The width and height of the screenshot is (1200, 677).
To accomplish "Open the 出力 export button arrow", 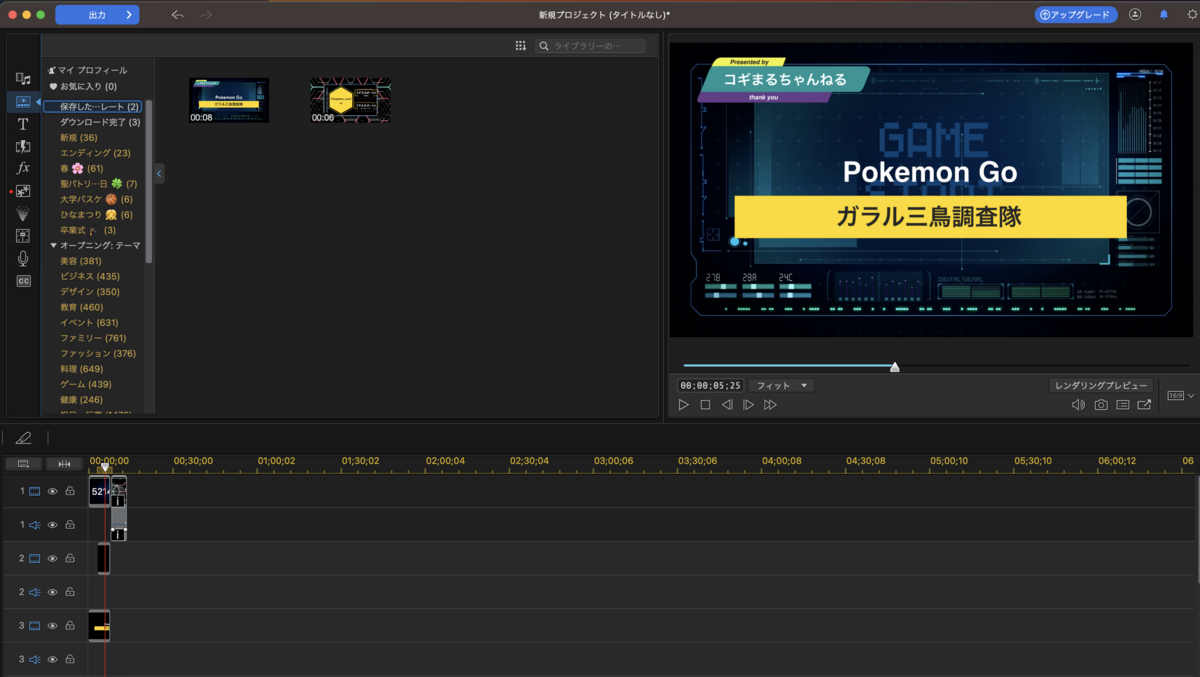I will [129, 15].
